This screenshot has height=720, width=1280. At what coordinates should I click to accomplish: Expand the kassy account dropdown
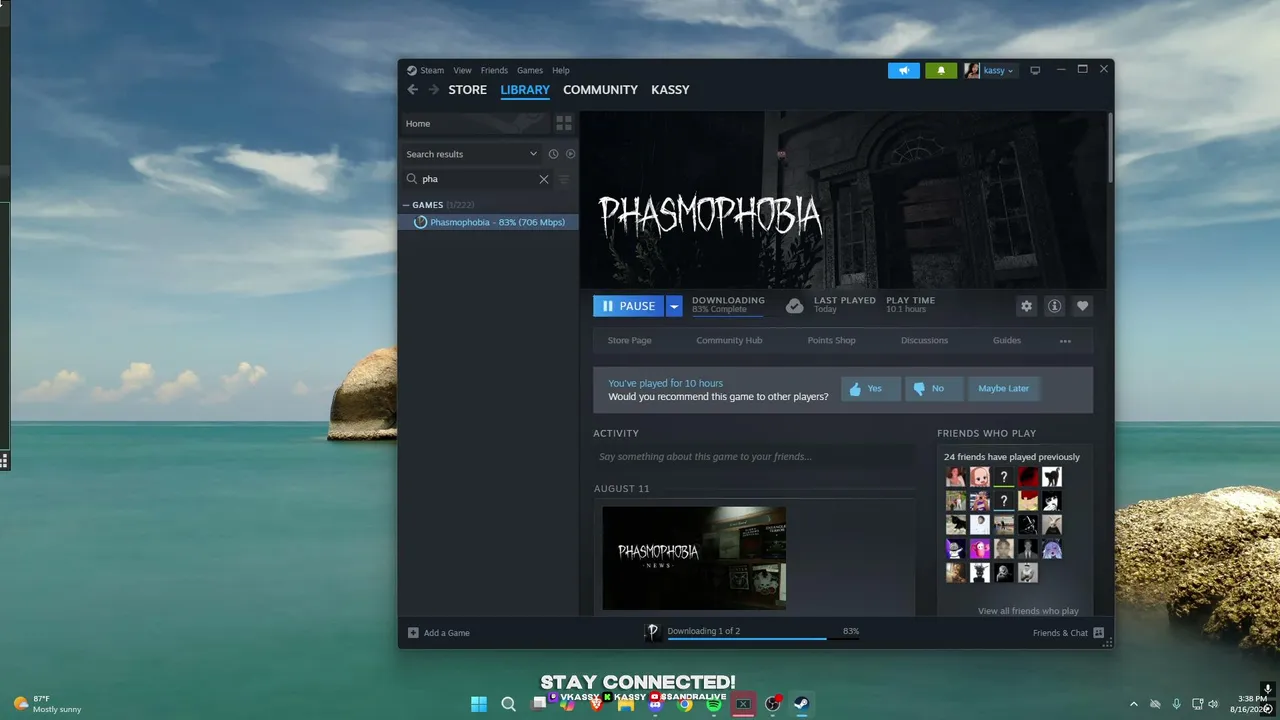tap(990, 70)
